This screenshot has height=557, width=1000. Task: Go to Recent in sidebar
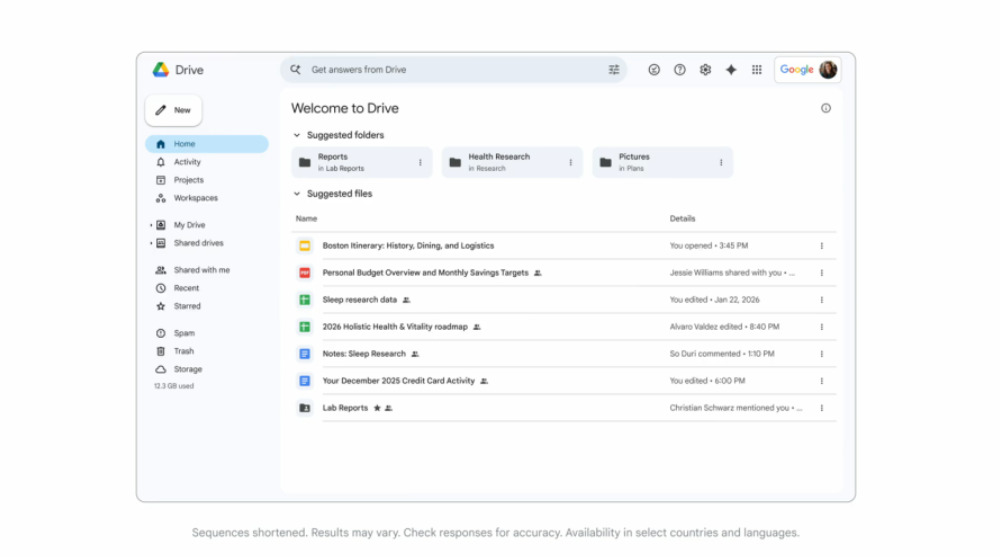[186, 288]
